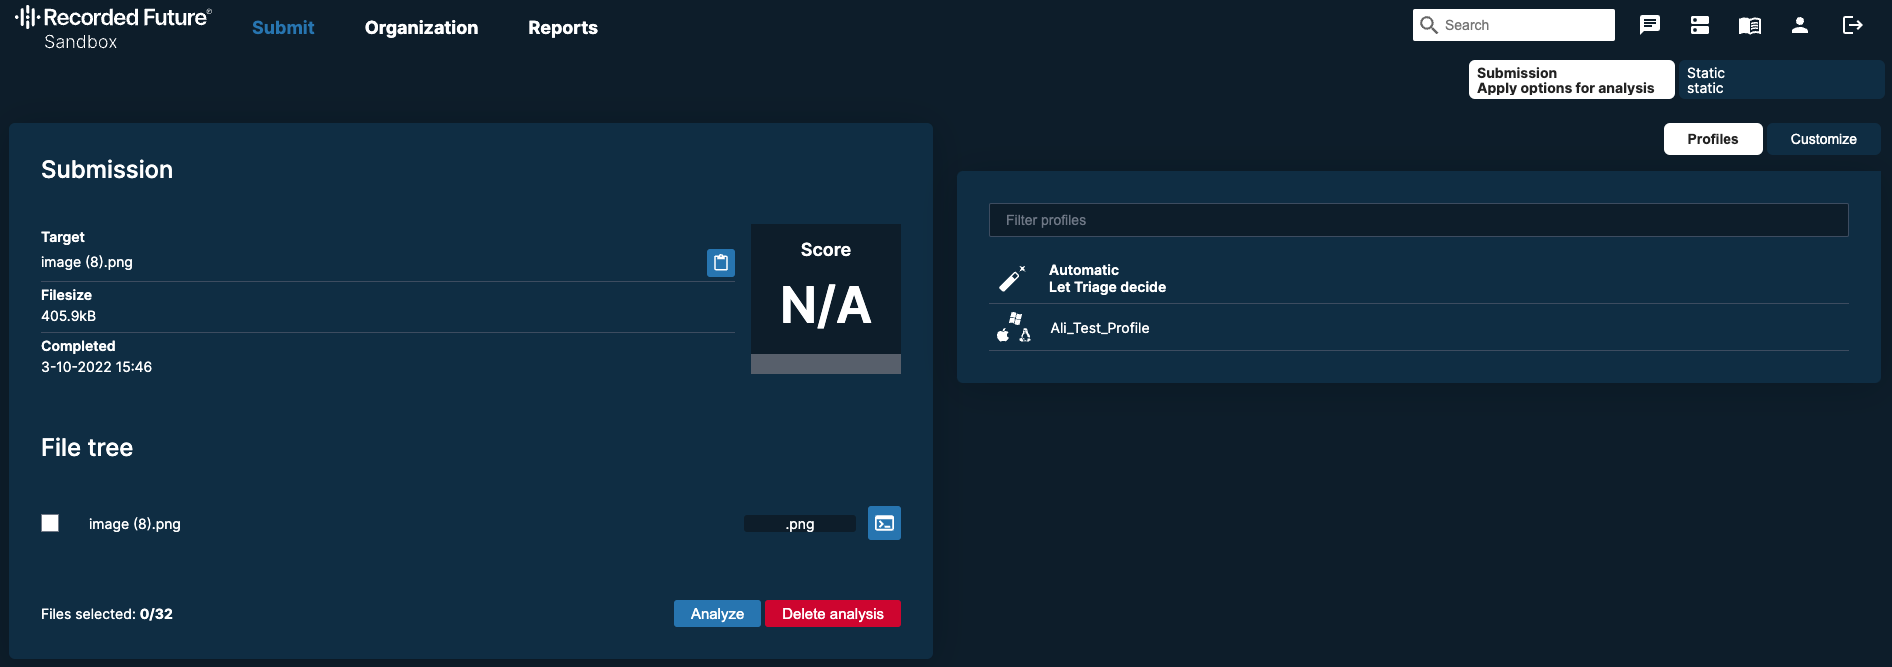Click the logout icon
This screenshot has height=667, width=1892.
point(1852,25)
